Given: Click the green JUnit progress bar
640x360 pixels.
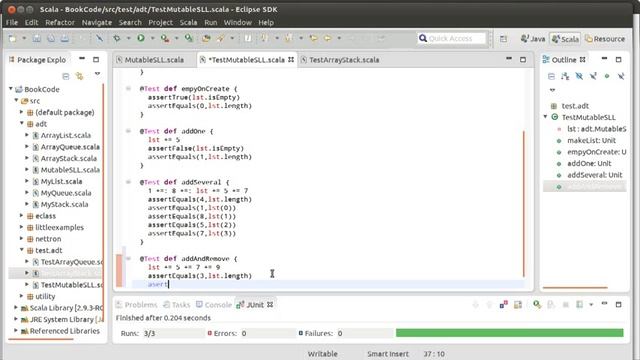Looking at the screenshot, I should click(509, 333).
